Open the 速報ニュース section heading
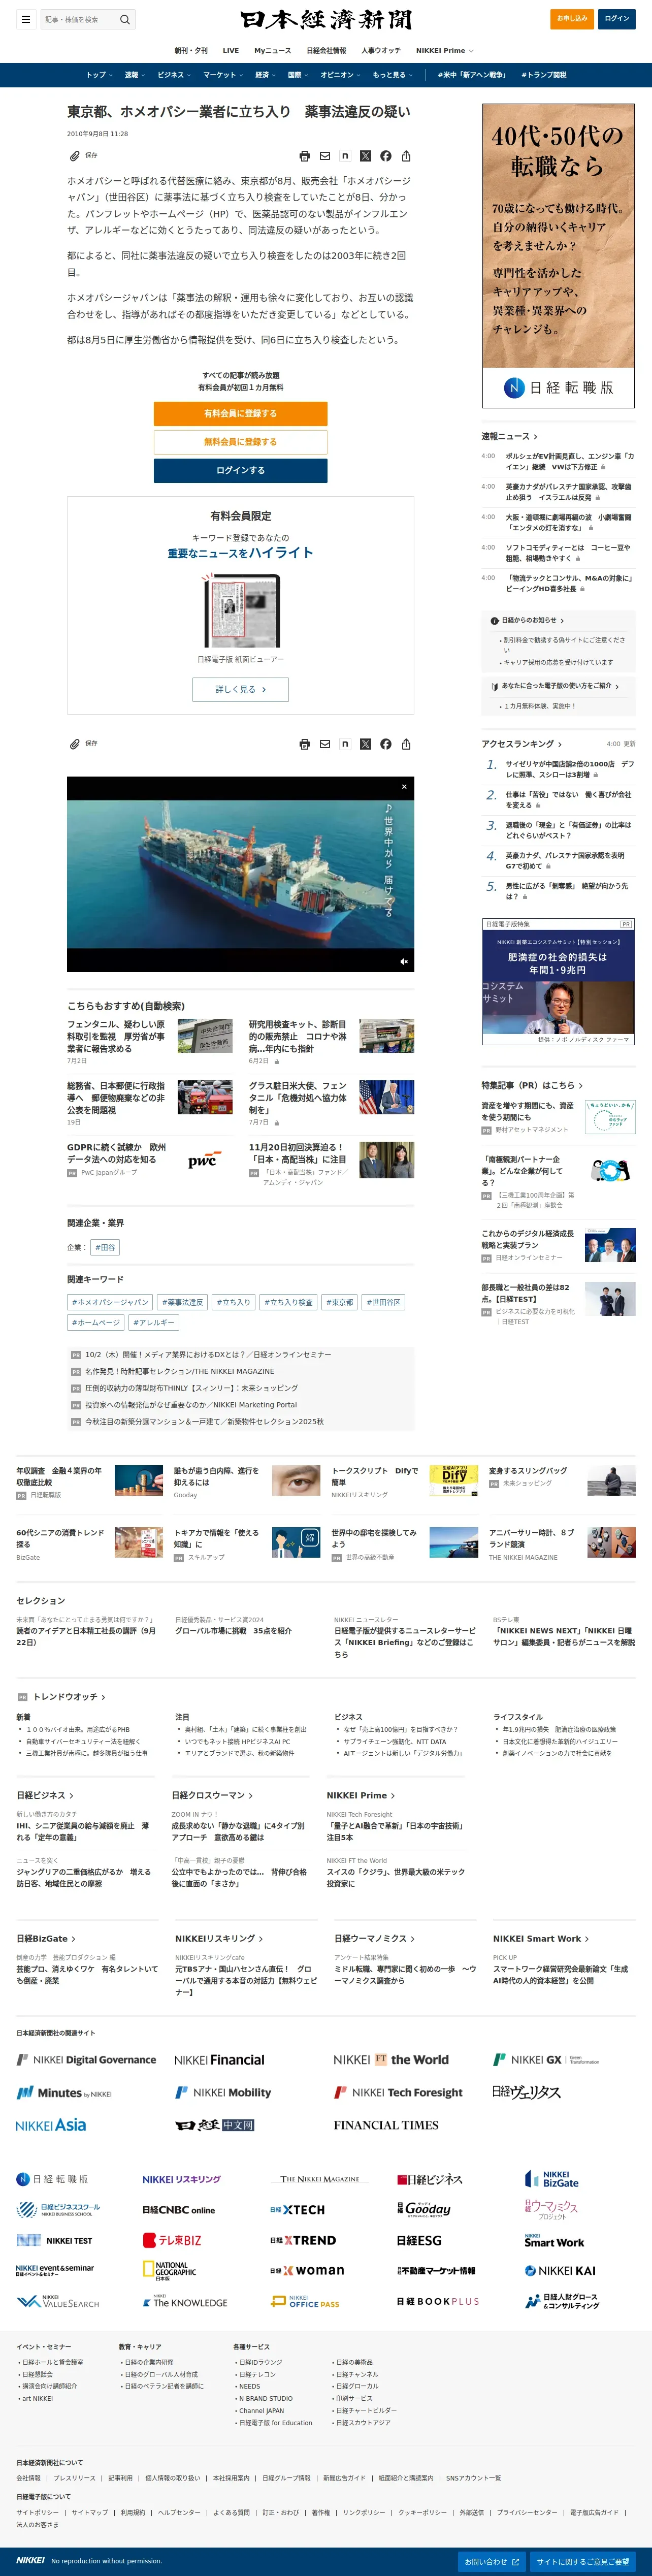Viewport: 652px width, 2576px height. pos(509,437)
